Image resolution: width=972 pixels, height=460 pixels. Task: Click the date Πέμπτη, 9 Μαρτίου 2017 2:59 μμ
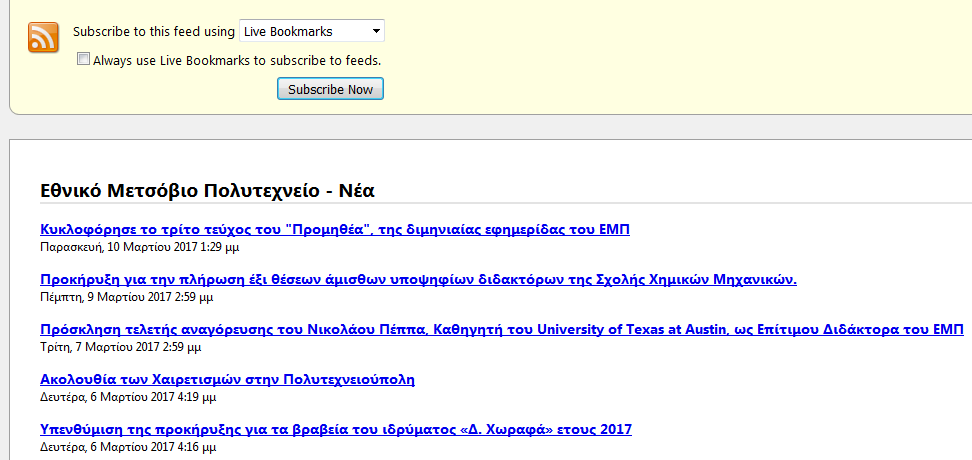click(127, 297)
